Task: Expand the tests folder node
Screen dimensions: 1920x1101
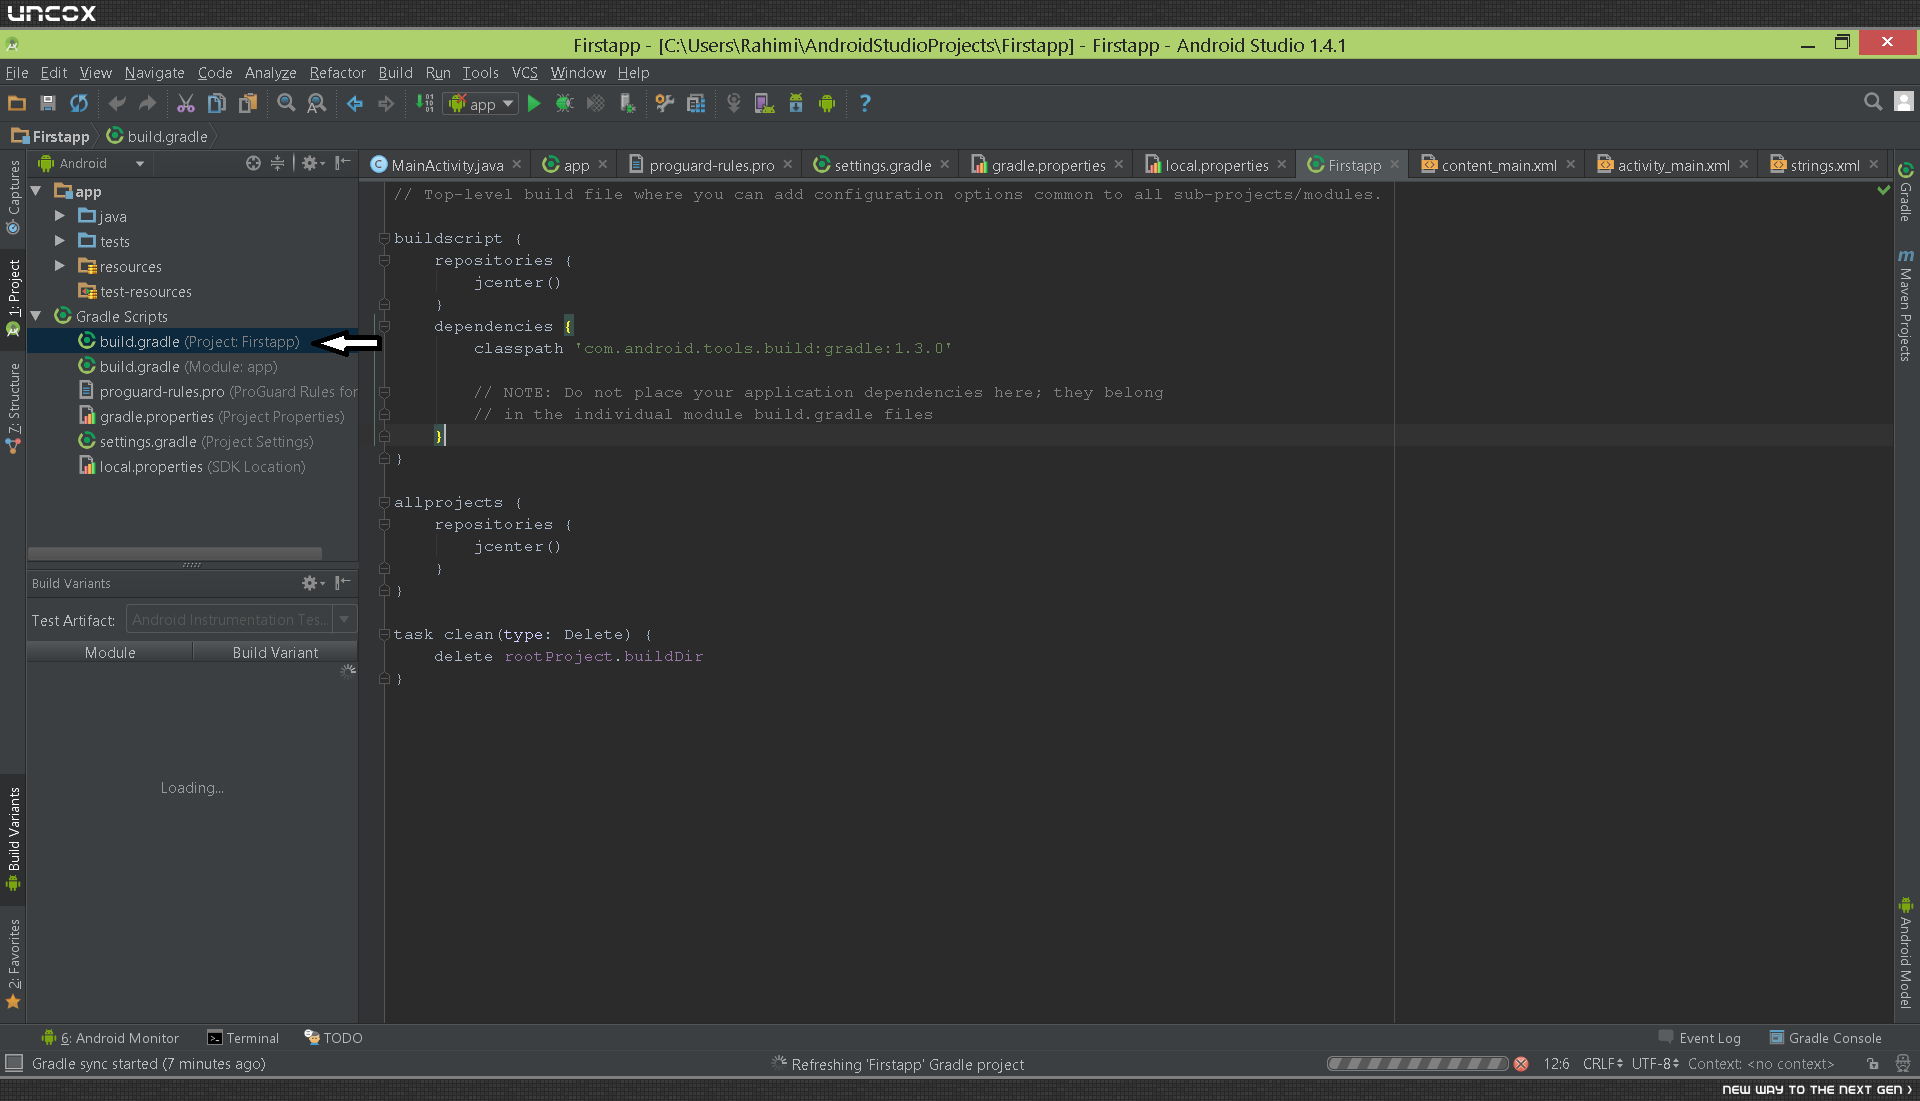Action: [x=60, y=241]
